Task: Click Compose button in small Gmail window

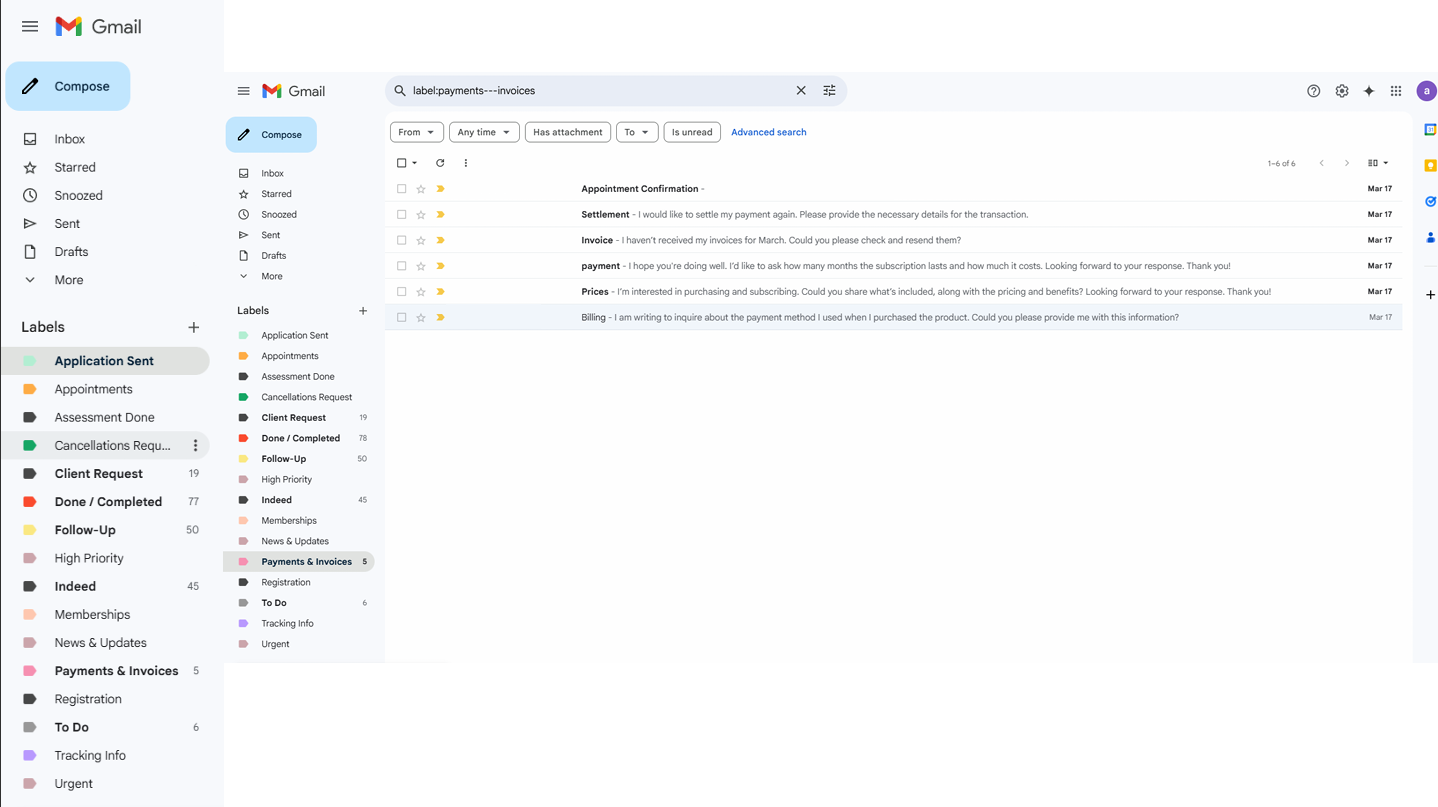Action: (x=271, y=135)
